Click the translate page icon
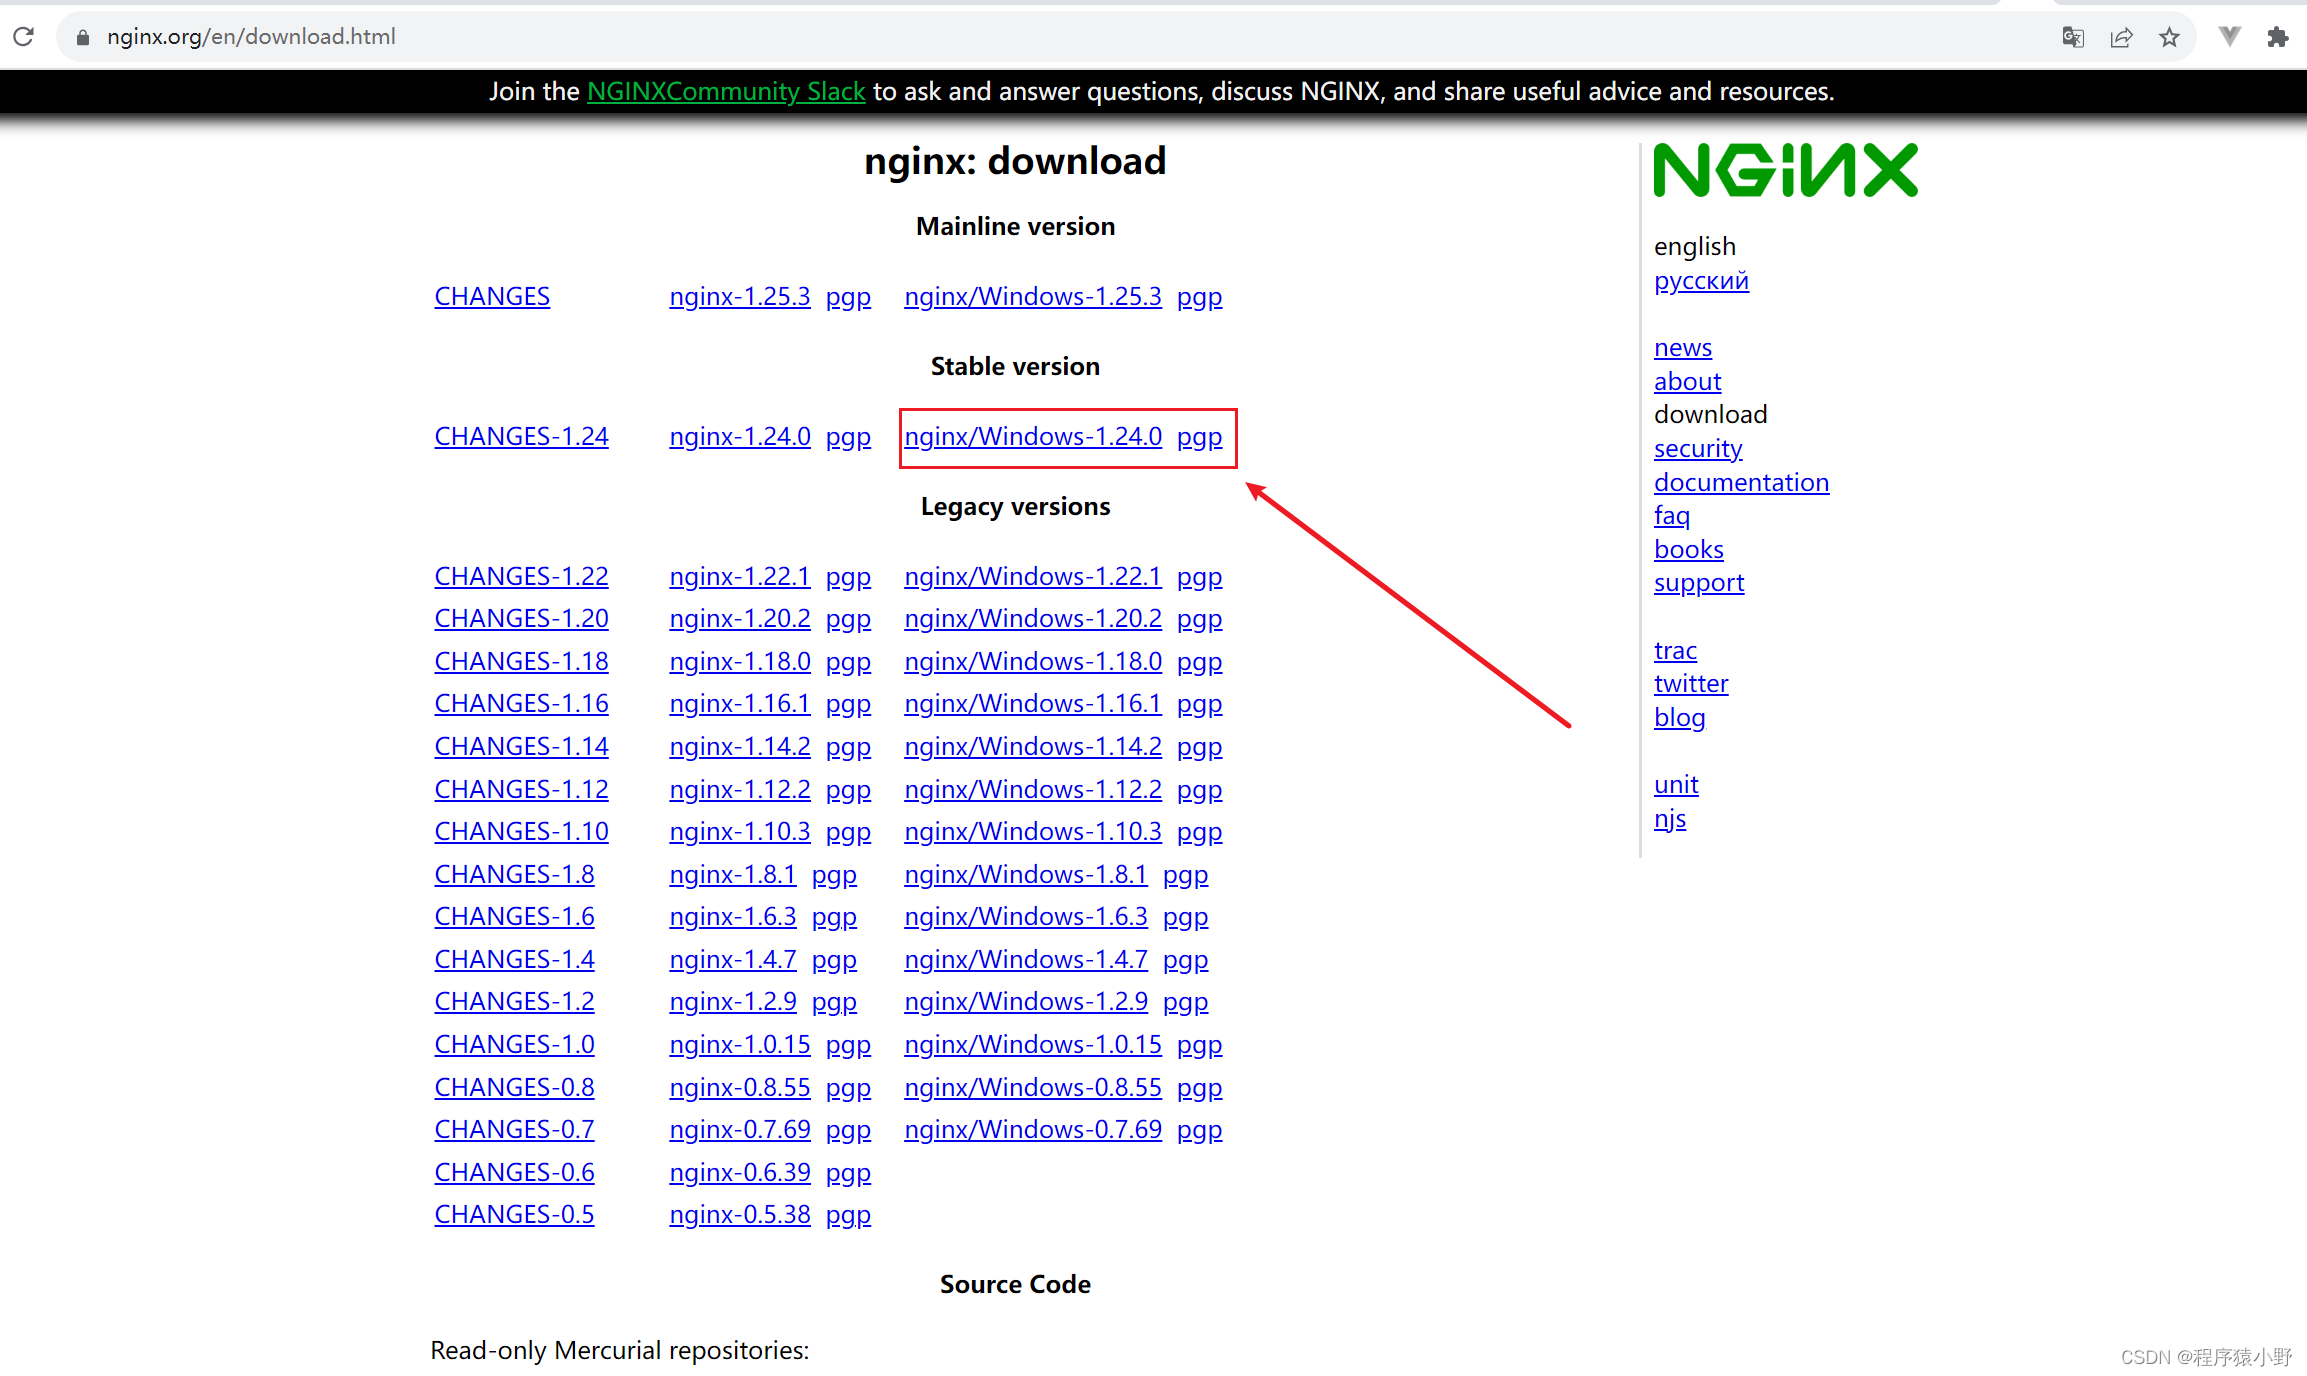Screen dimensions: 2307x1376 coord(2073,37)
